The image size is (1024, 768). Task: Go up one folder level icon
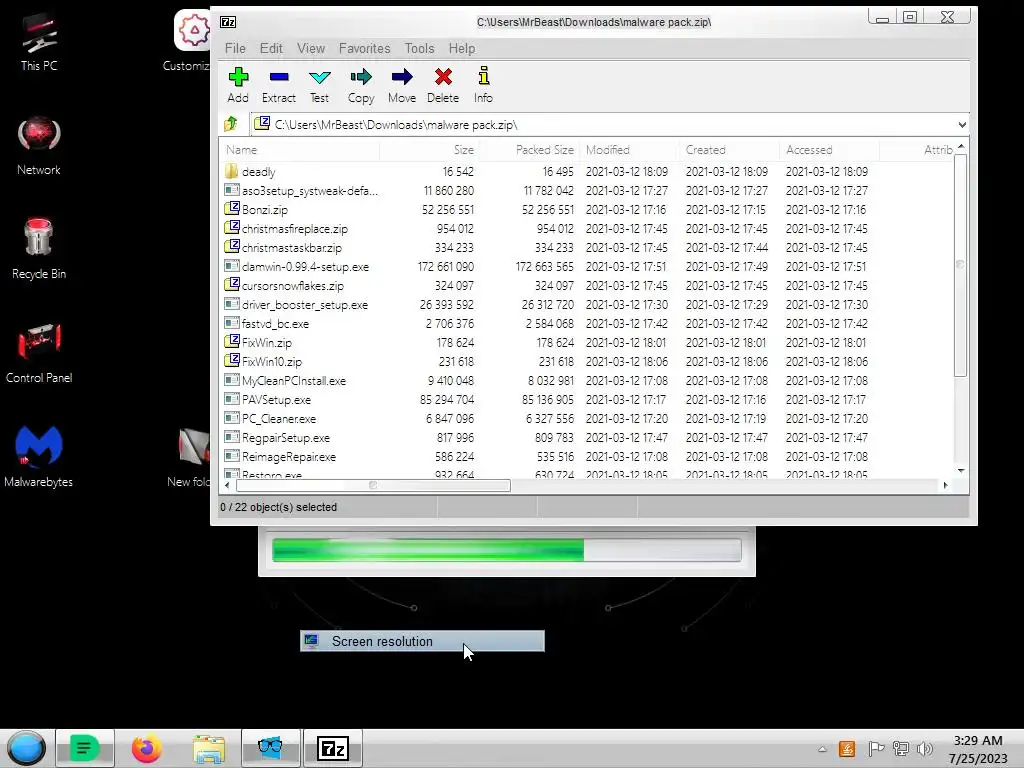tap(231, 124)
